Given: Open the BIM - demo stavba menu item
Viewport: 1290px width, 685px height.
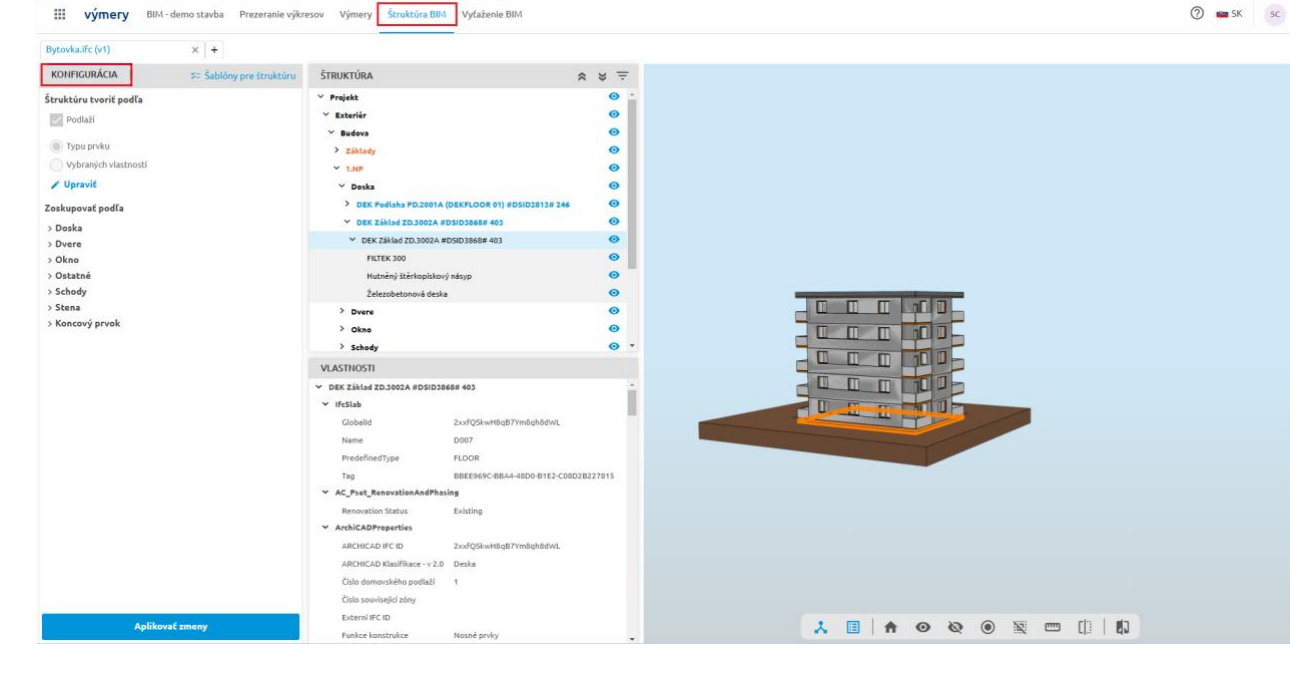Looking at the screenshot, I should pyautogui.click(x=185, y=15).
